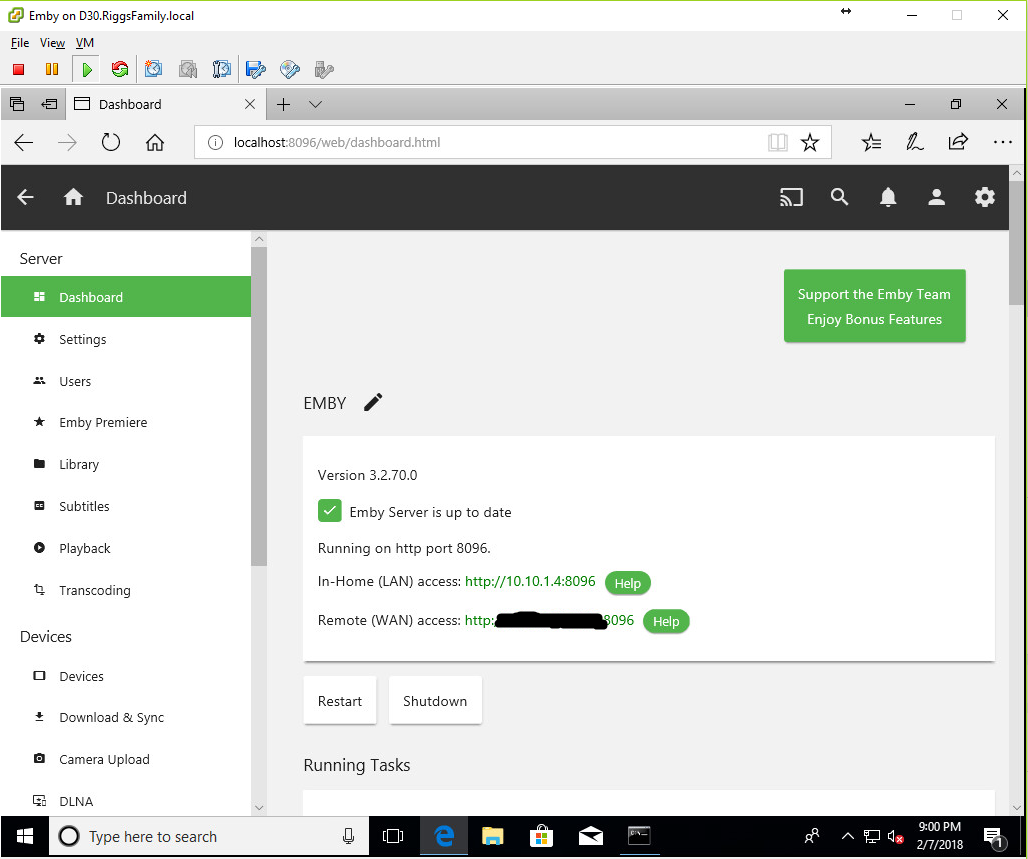Open the VM menu

point(85,43)
